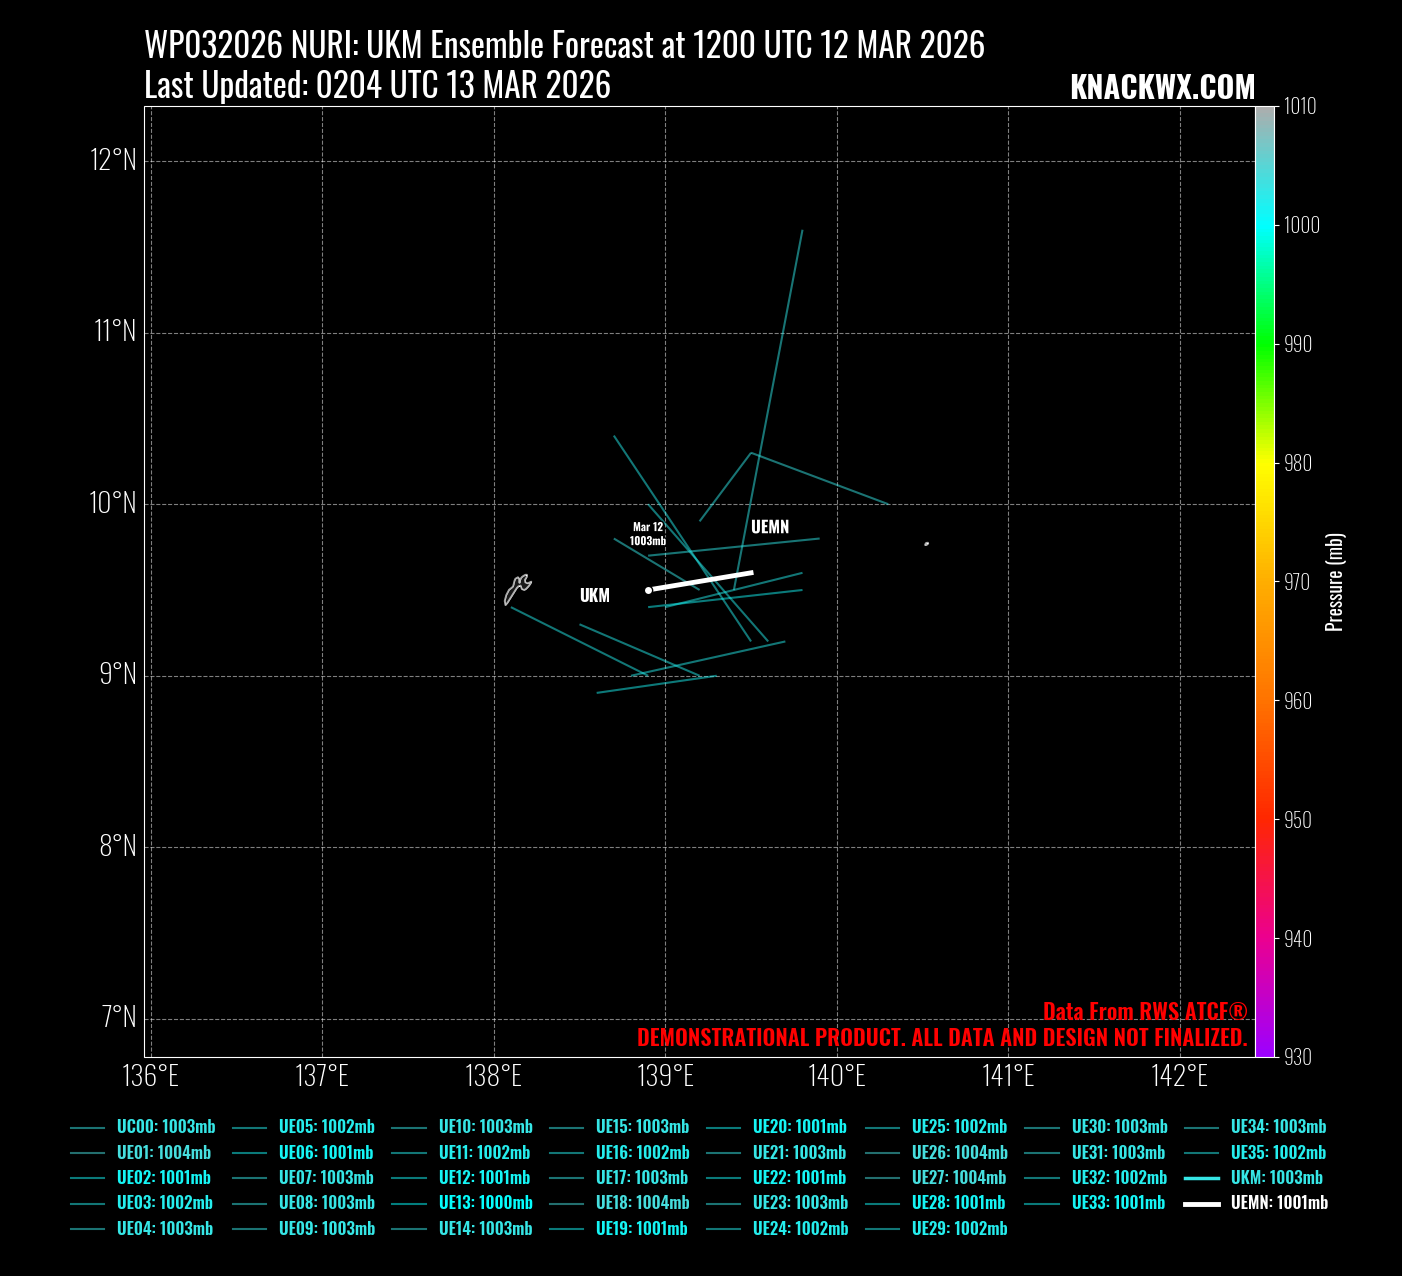Image resolution: width=1402 pixels, height=1276 pixels.
Task: Click the Data From RWS ATCF text
Action: point(1145,1011)
